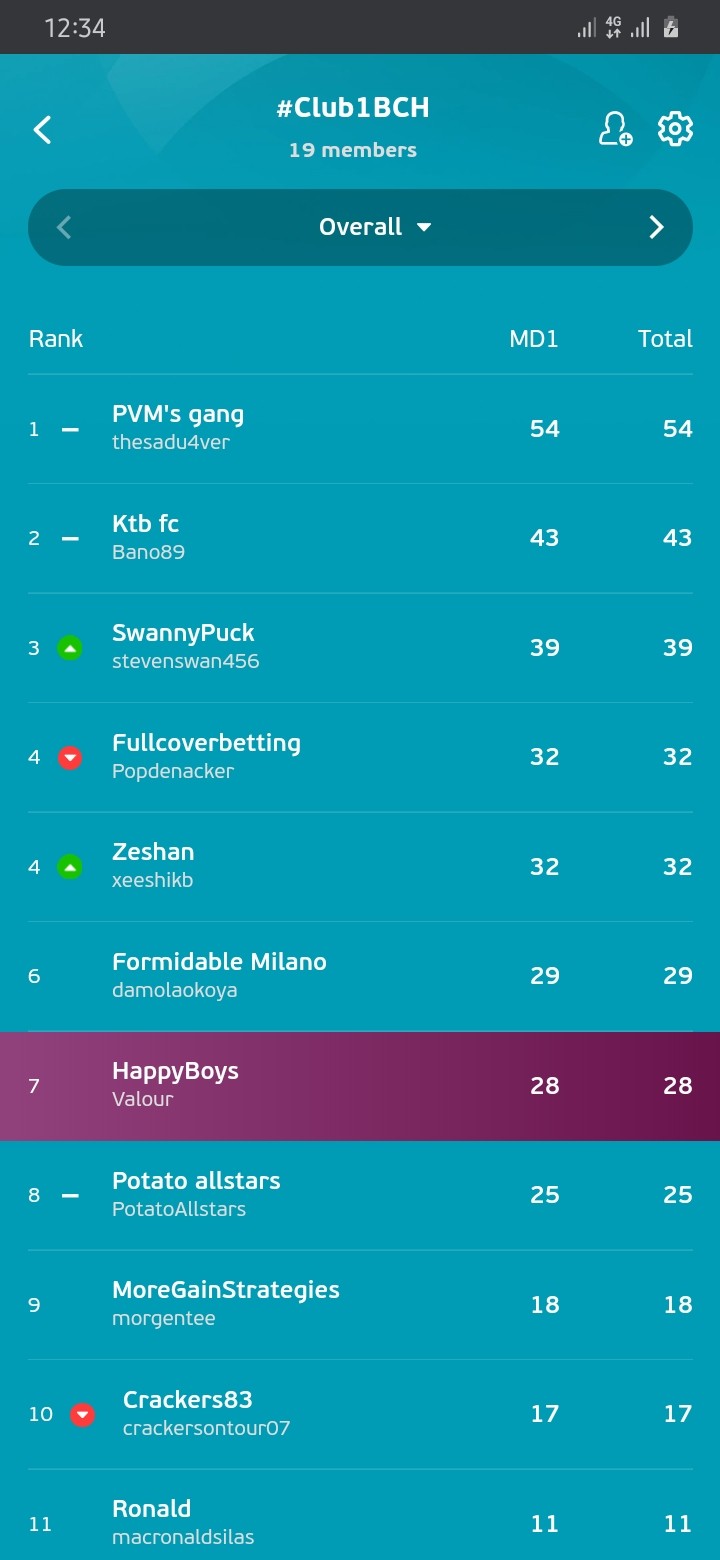Expand the Overall dropdown selector
The width and height of the screenshot is (720, 1560).
pos(375,227)
